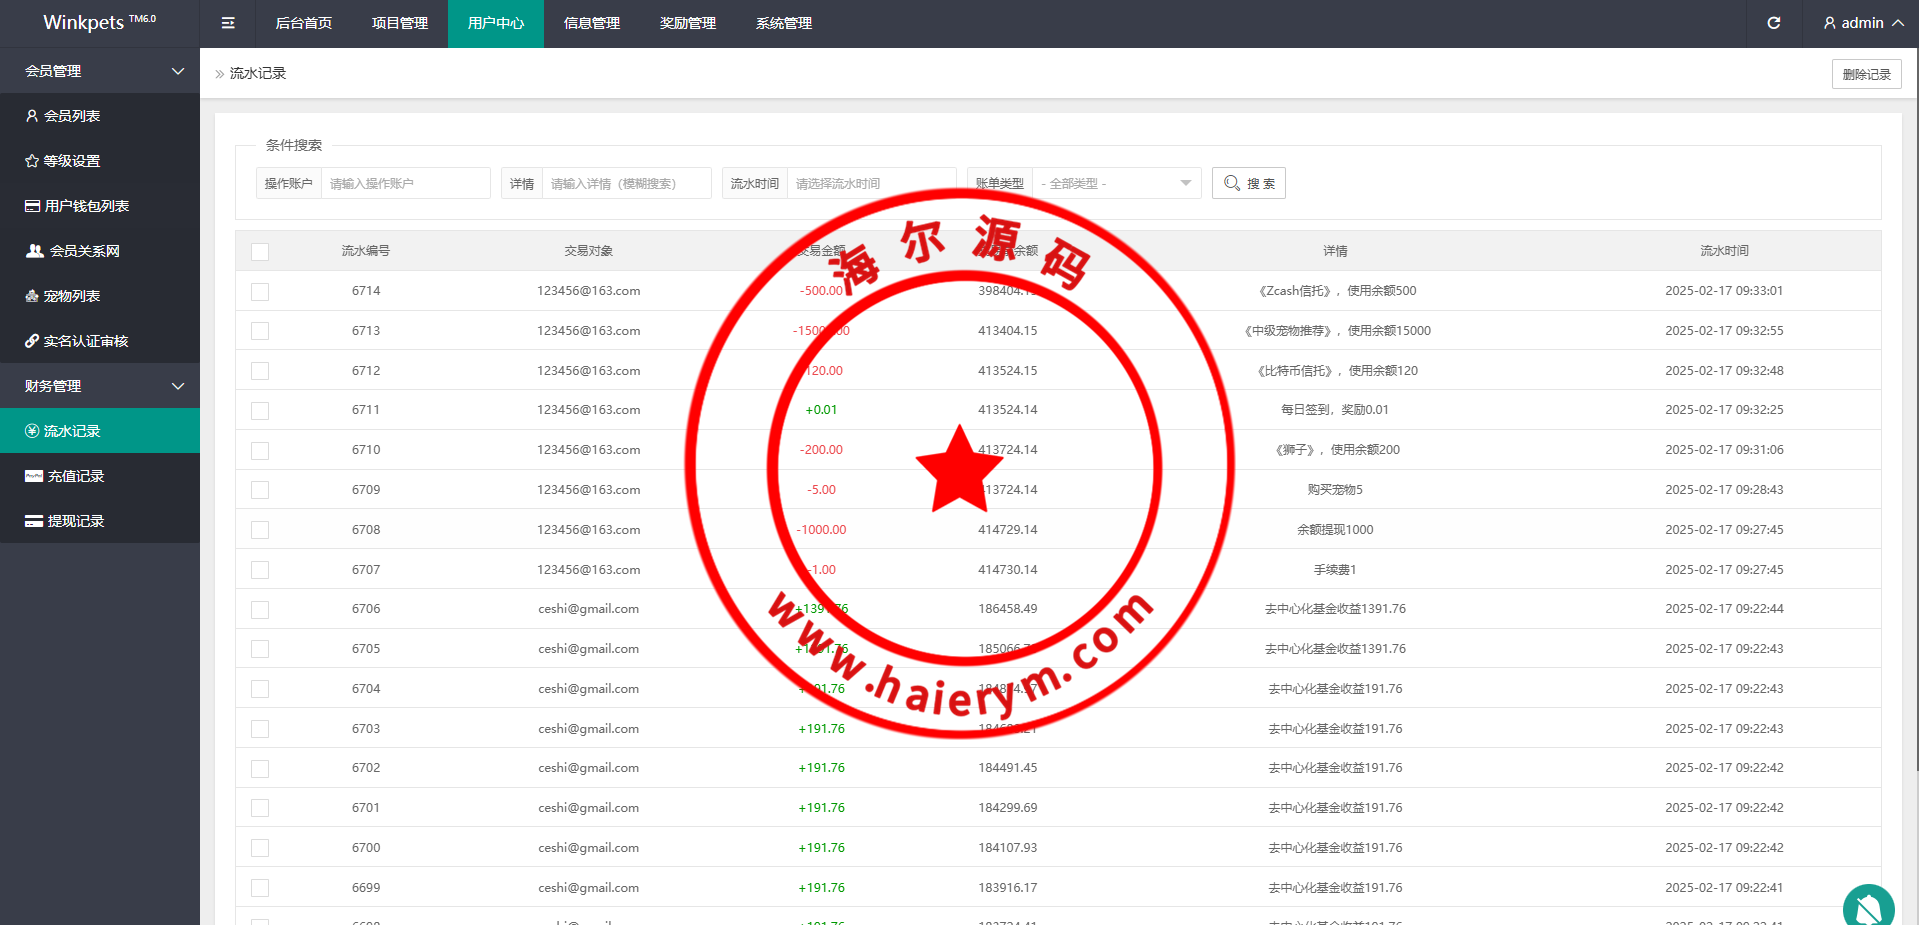Tick the checkbox for record 6714

coord(260,292)
